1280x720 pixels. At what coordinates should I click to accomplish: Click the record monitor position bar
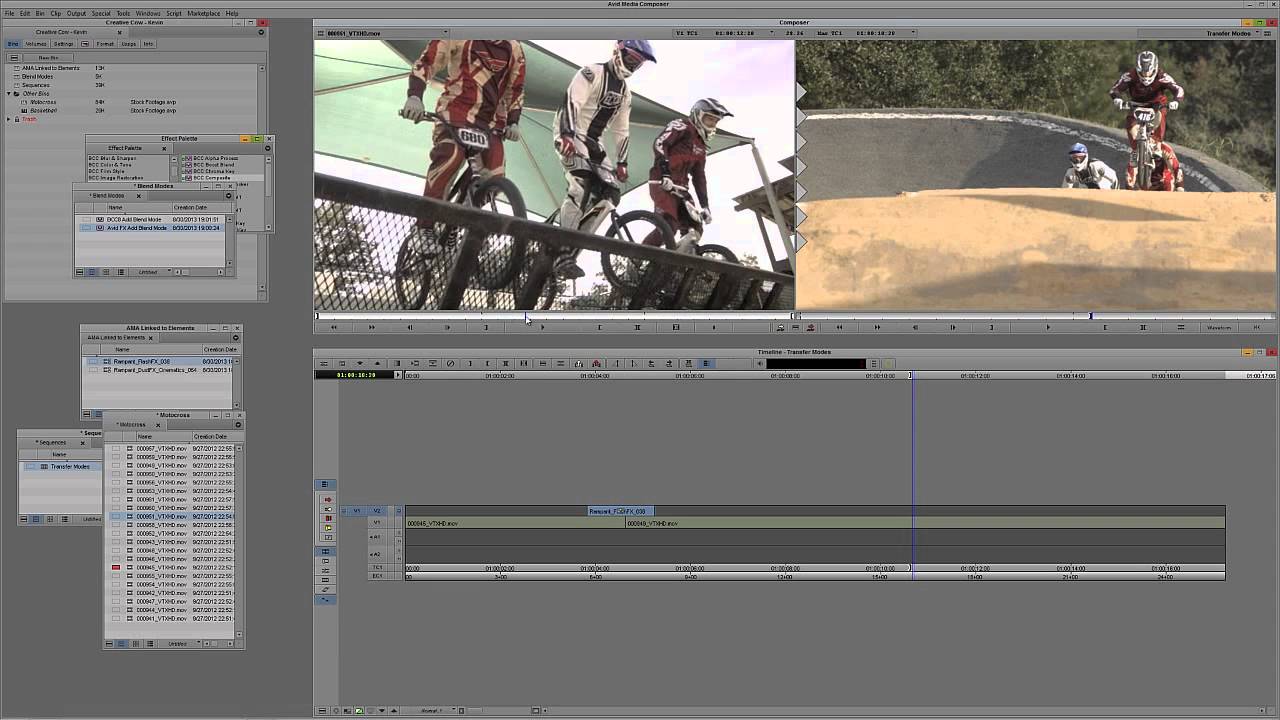tap(1035, 317)
